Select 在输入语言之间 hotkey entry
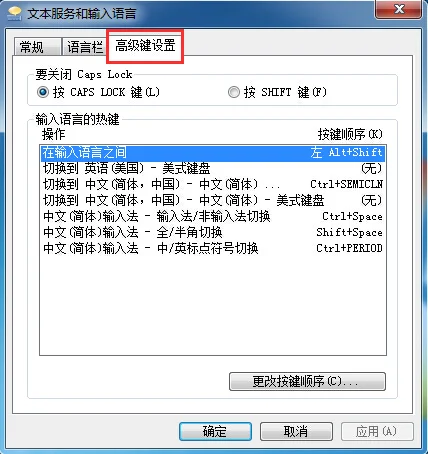 coord(213,153)
